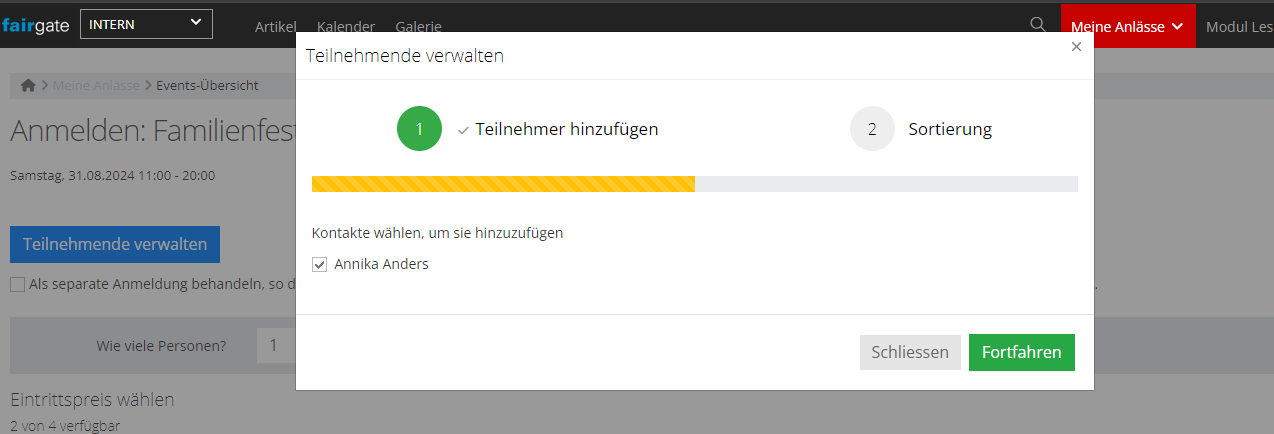Open the INTERN dropdown
This screenshot has height=434, width=1274.
(x=146, y=24)
